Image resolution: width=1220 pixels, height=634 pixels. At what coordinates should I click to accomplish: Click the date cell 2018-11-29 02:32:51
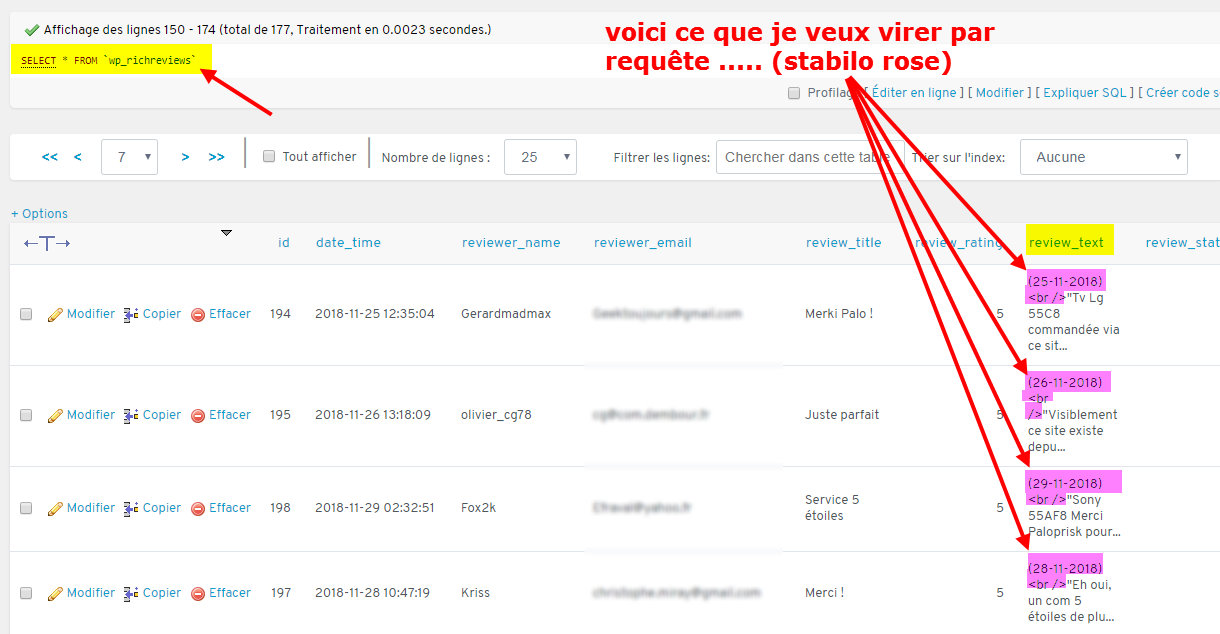pyautogui.click(x=375, y=508)
